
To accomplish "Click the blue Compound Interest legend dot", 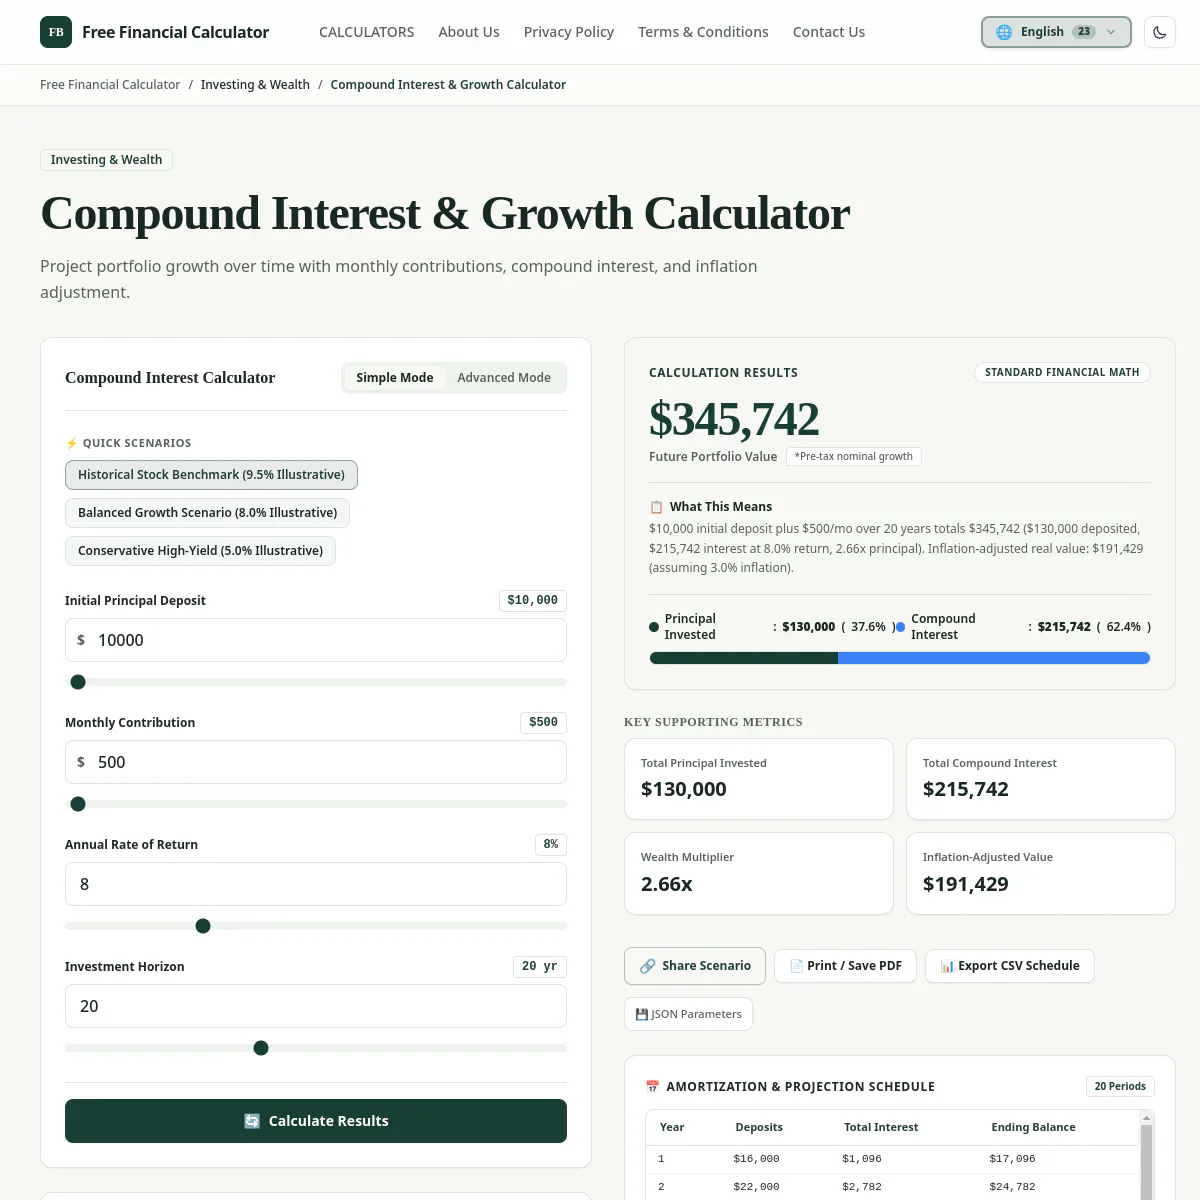I will (x=900, y=627).
